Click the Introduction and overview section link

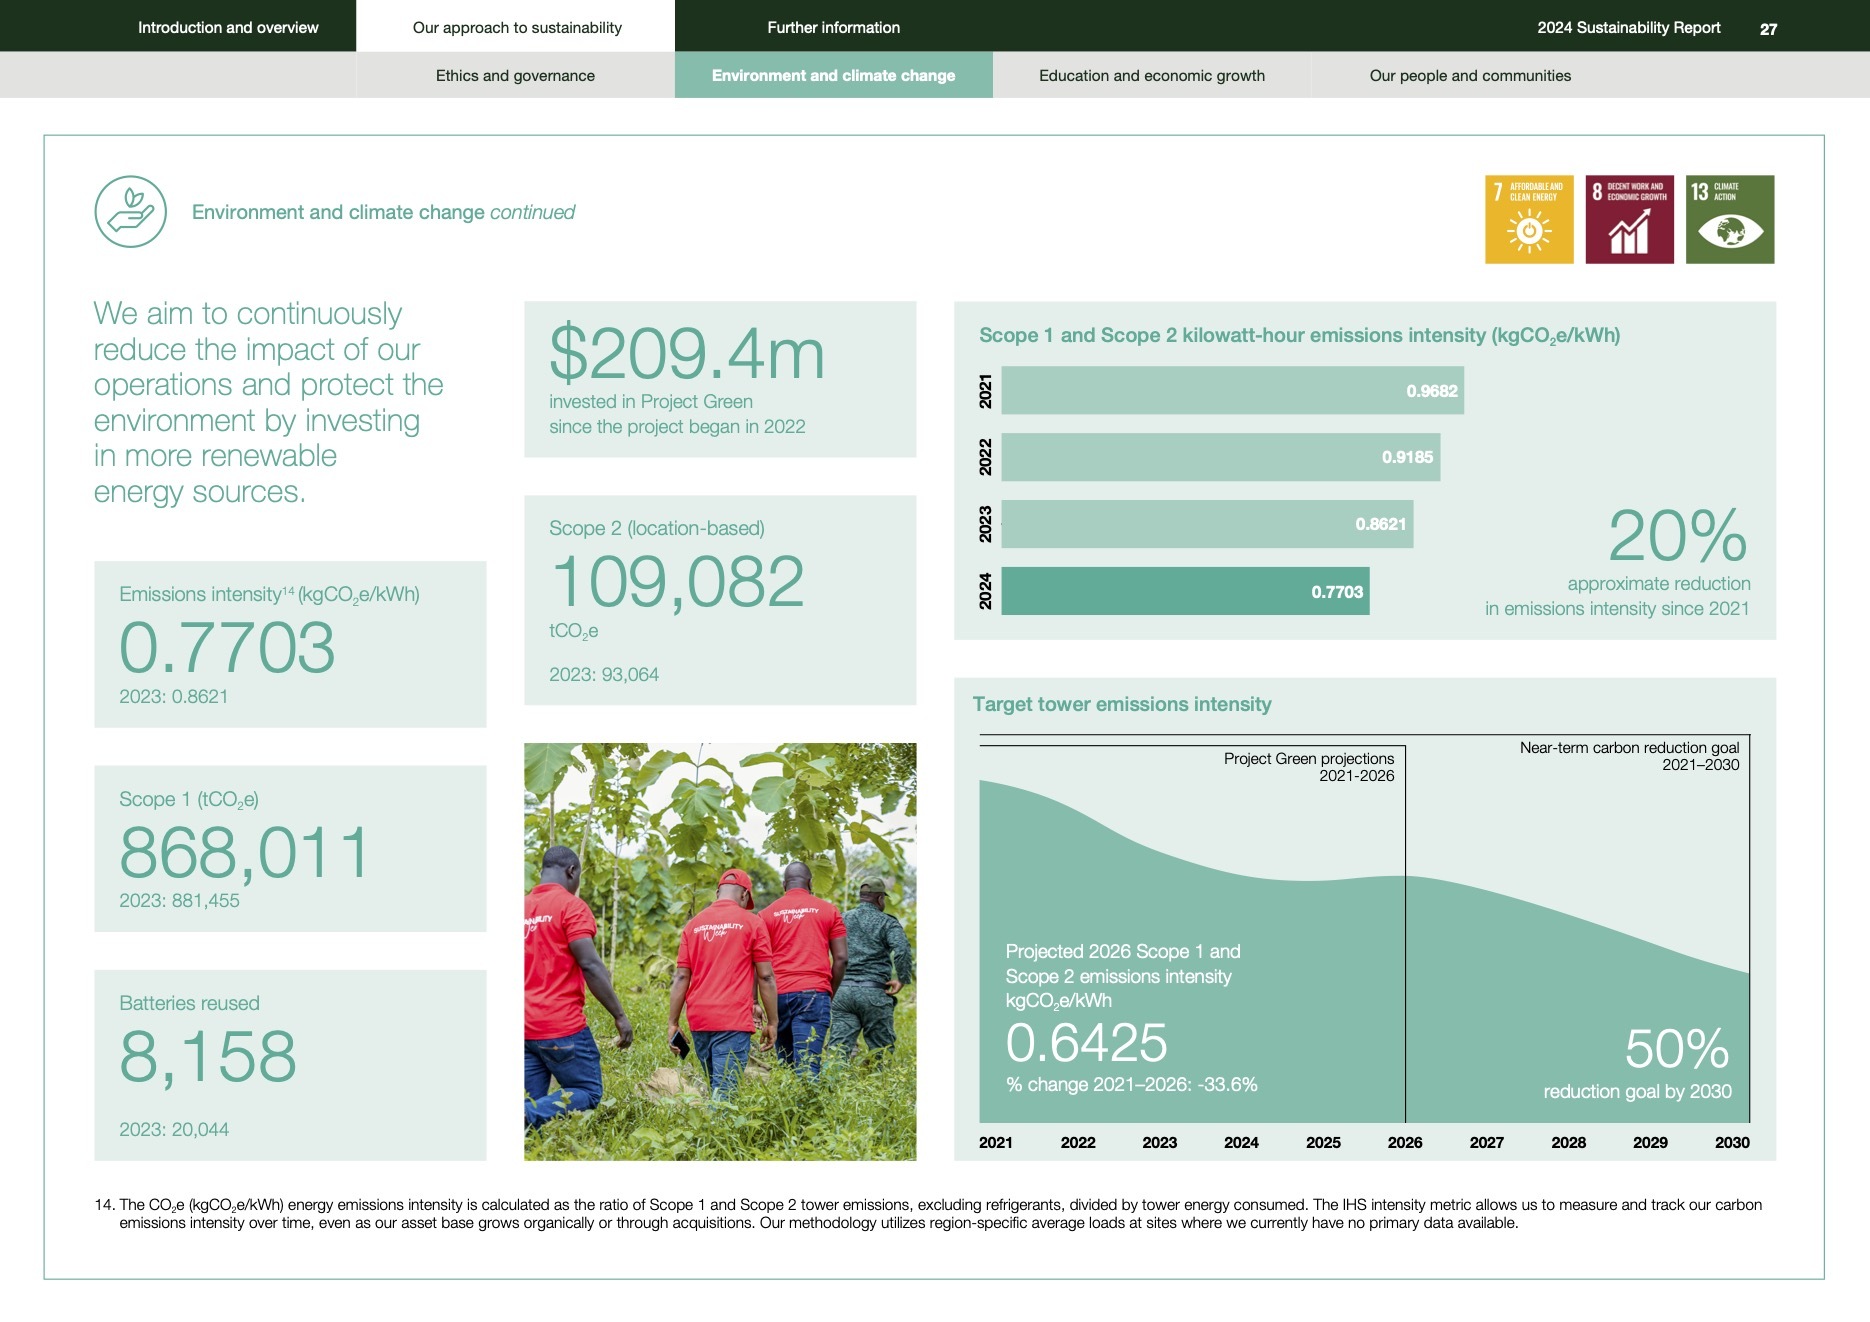[227, 27]
